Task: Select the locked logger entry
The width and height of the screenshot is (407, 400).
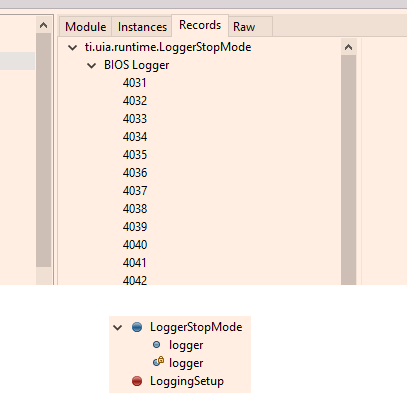Action: coord(186,363)
